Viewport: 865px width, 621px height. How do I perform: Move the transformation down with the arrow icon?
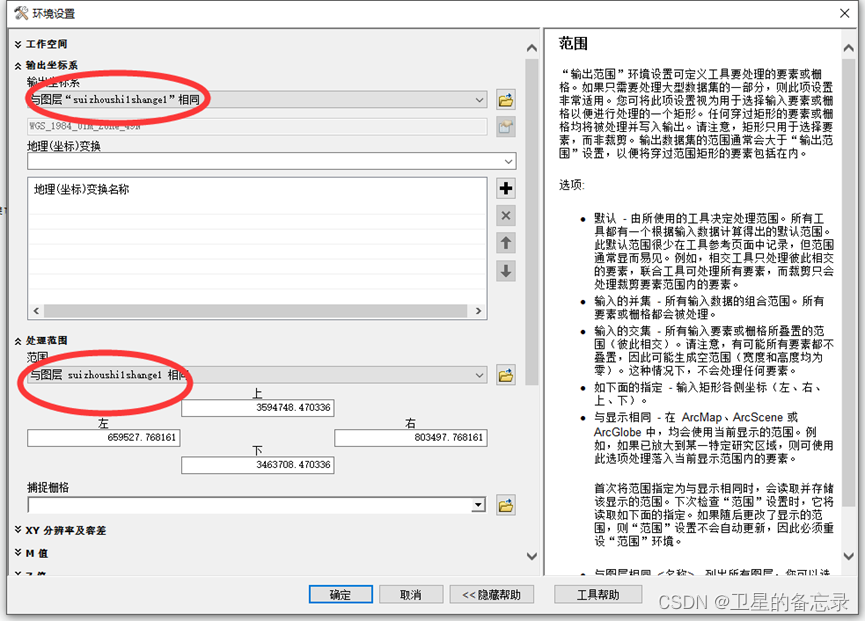point(505,271)
